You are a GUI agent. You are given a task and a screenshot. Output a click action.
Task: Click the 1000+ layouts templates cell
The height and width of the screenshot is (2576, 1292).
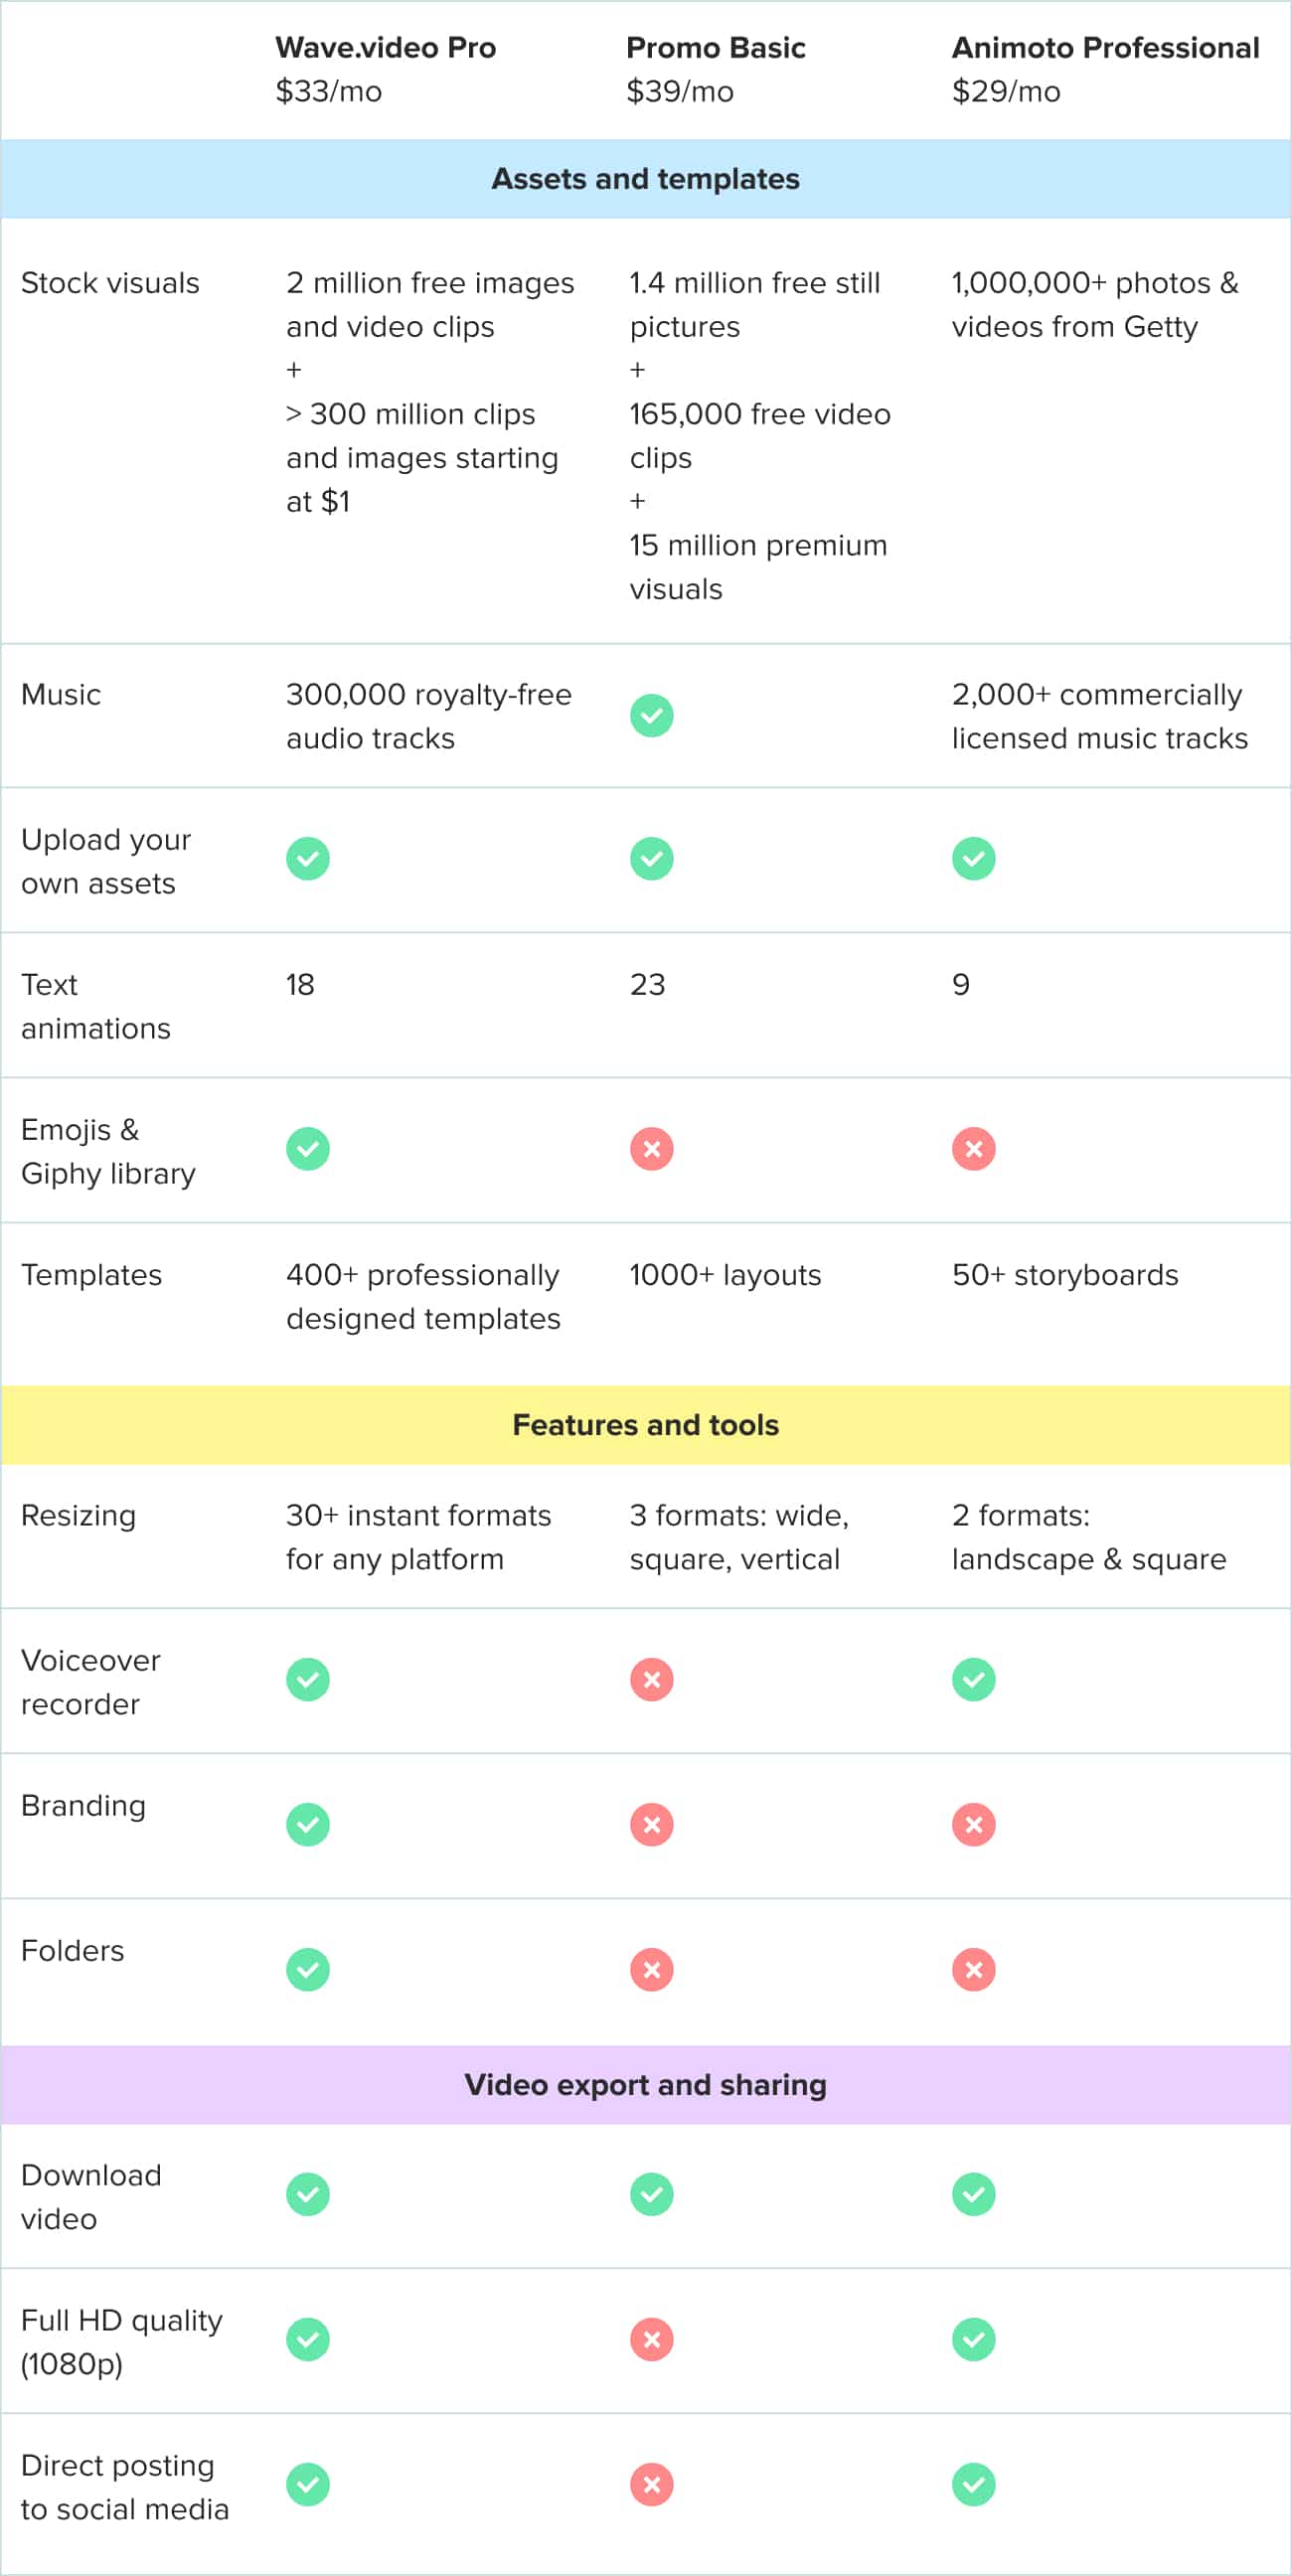point(725,1275)
